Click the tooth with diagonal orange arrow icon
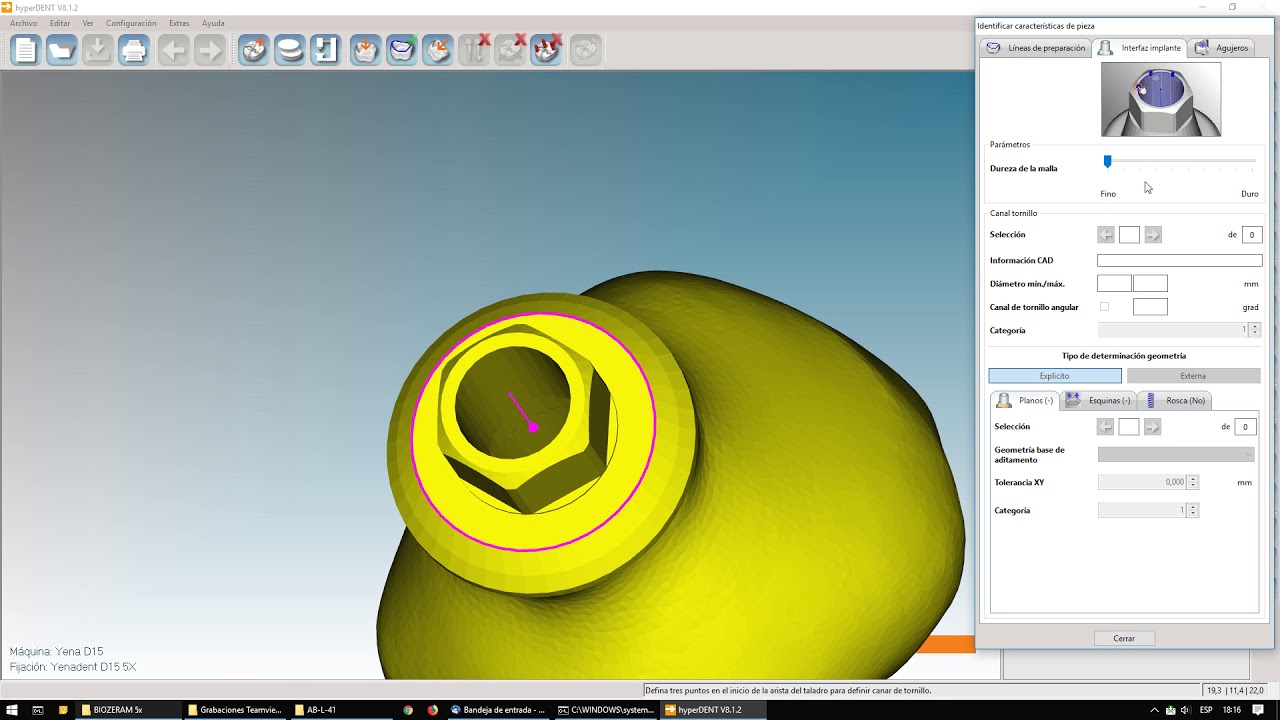1280x720 pixels. pos(437,50)
